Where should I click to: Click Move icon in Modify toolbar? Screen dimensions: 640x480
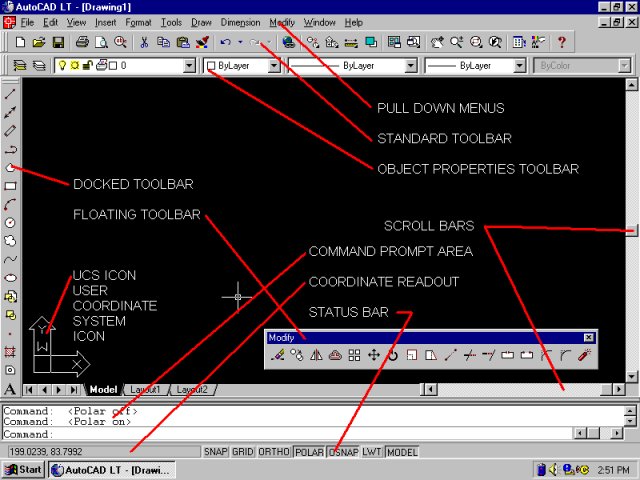pyautogui.click(x=373, y=355)
